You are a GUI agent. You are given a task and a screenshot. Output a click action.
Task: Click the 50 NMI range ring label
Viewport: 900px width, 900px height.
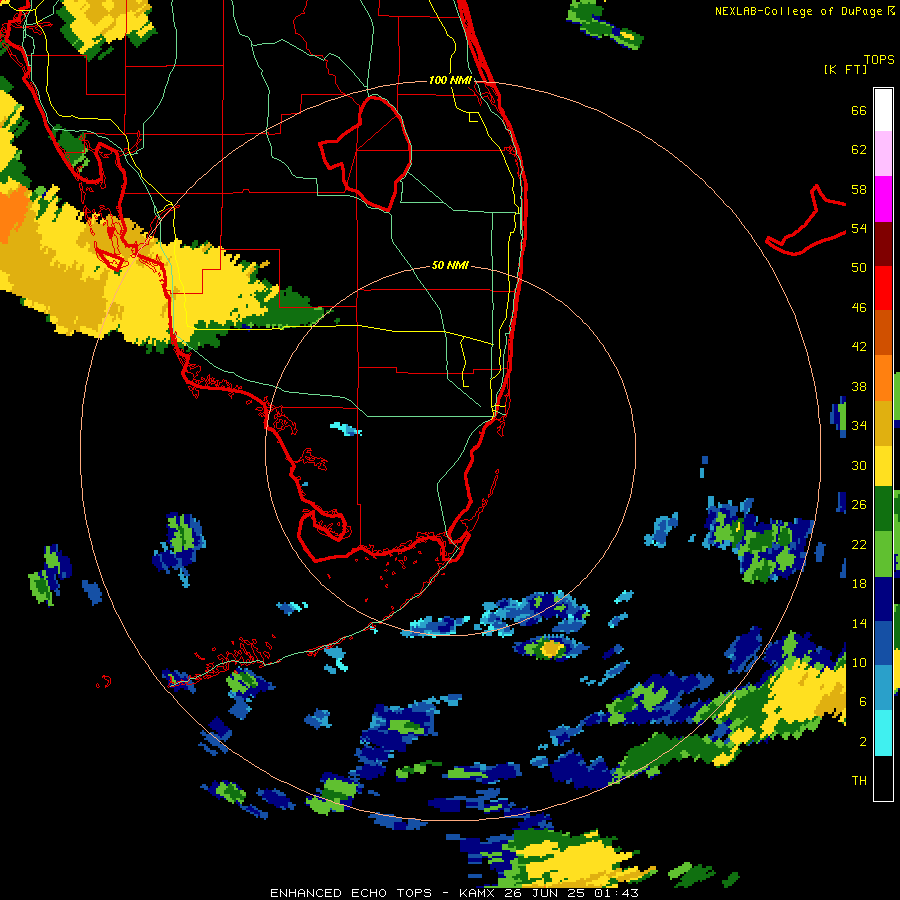[x=450, y=265]
